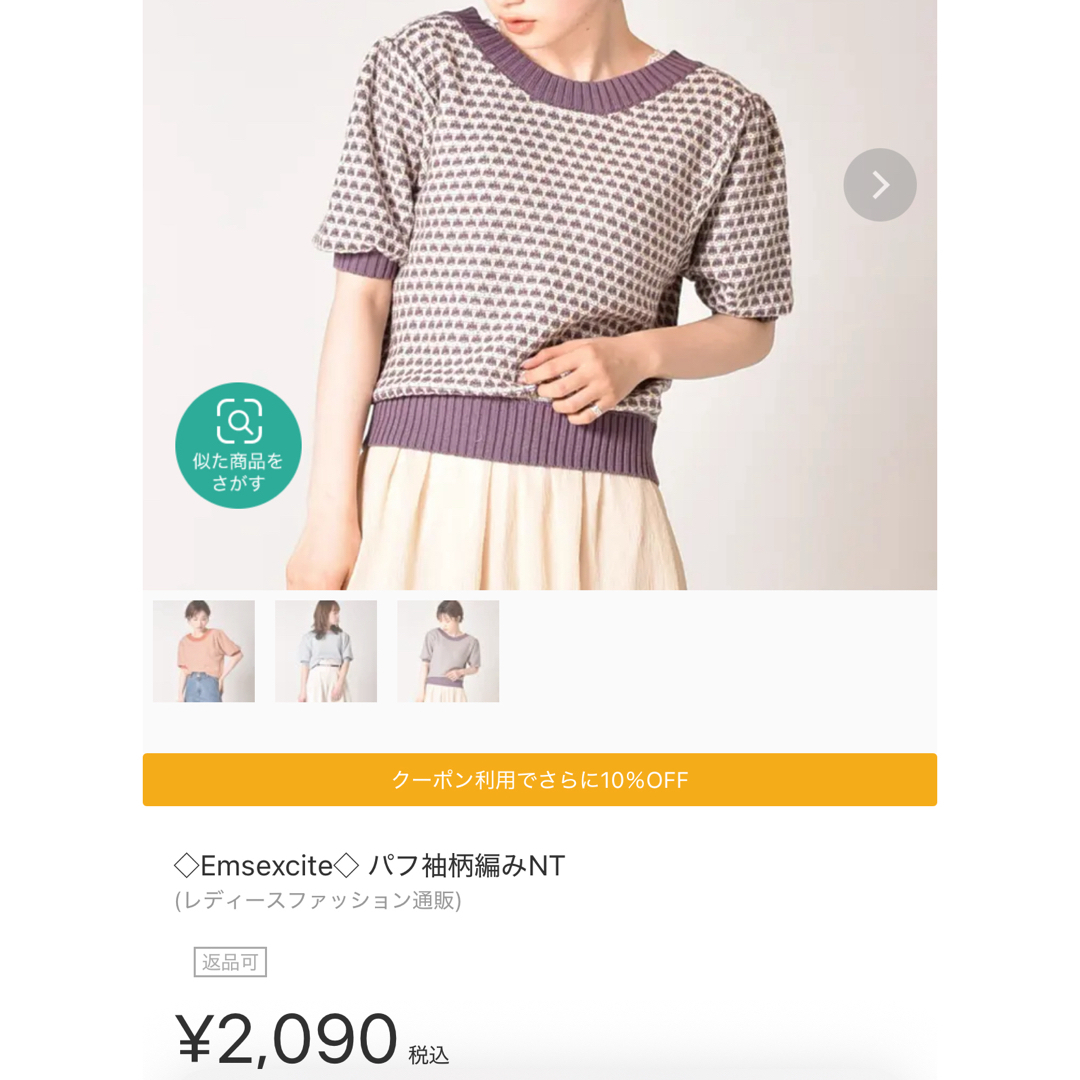The width and height of the screenshot is (1080, 1080).
Task: Open the クーポン利用でさらに10%OFF banner
Action: tap(539, 780)
